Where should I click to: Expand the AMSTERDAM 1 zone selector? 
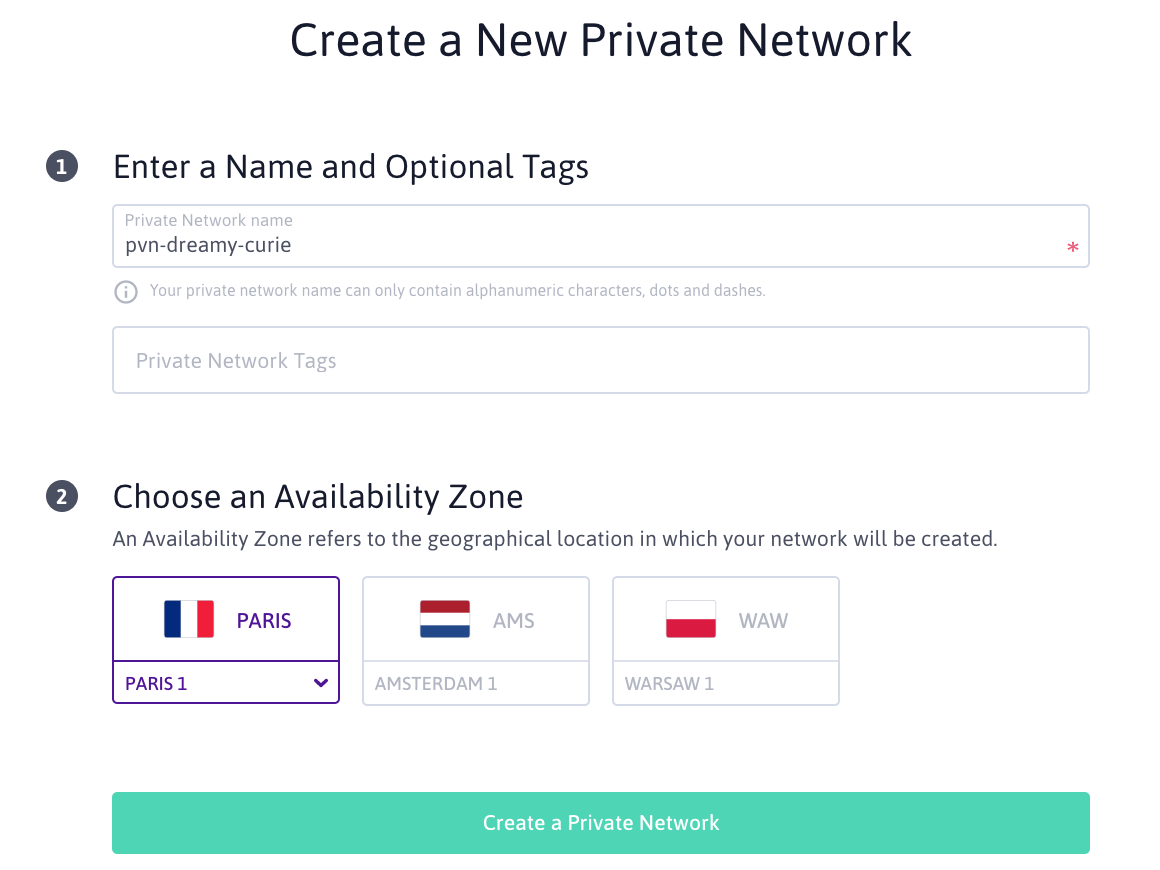click(x=476, y=684)
